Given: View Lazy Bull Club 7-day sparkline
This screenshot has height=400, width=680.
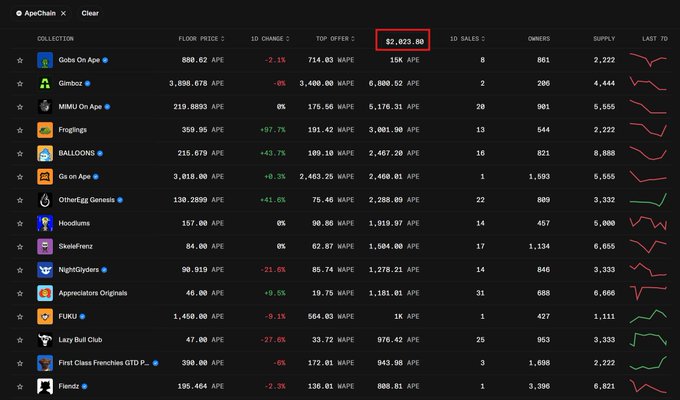Looking at the screenshot, I should click(648, 339).
